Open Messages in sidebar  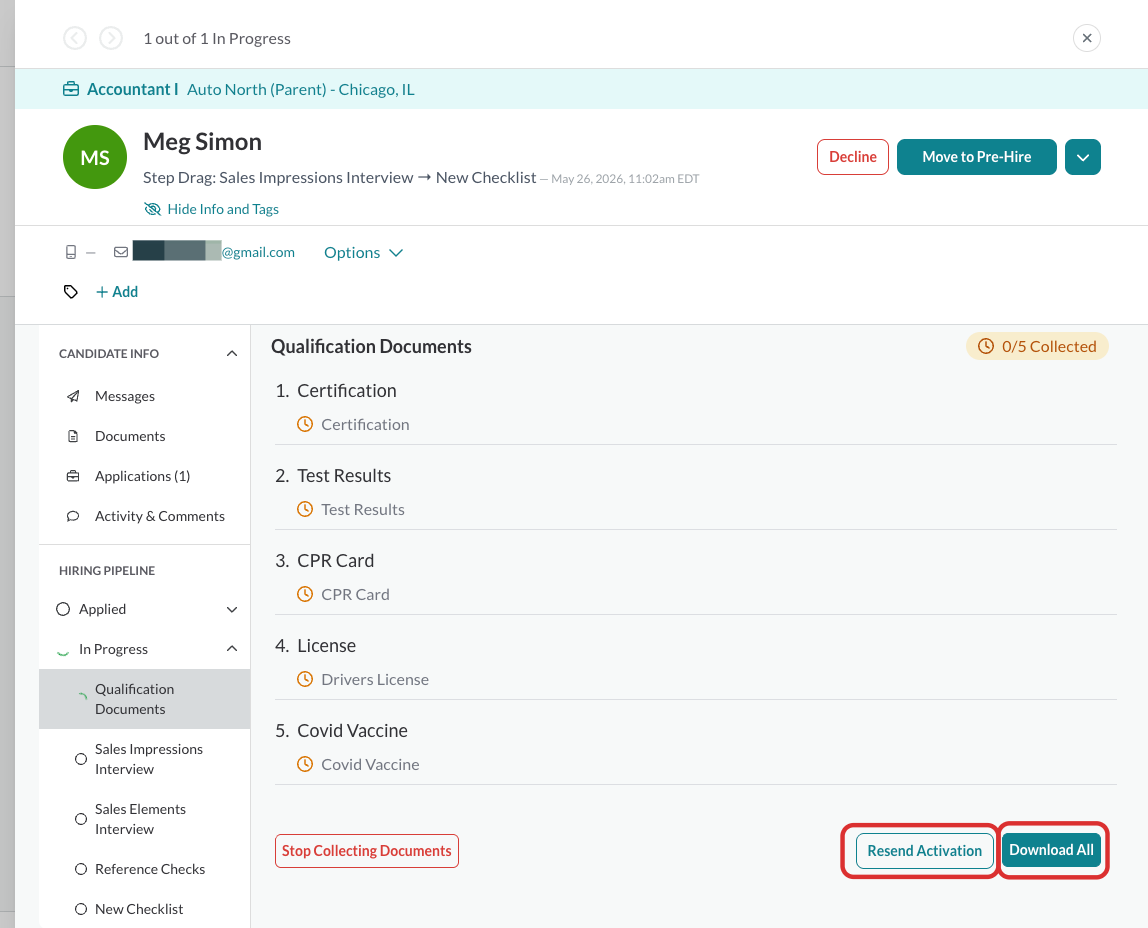point(124,396)
